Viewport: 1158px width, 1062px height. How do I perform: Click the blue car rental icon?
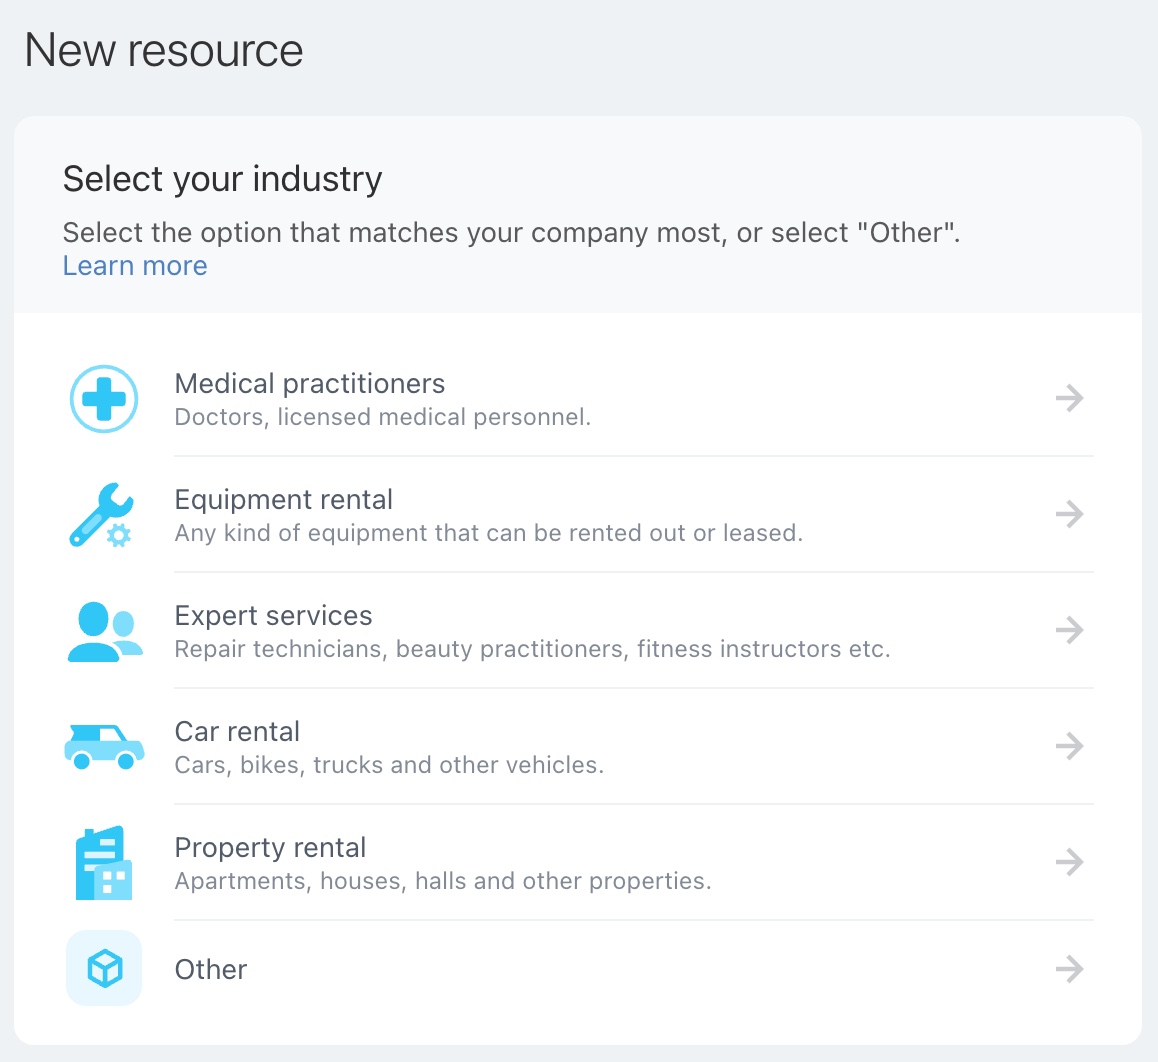coord(104,747)
